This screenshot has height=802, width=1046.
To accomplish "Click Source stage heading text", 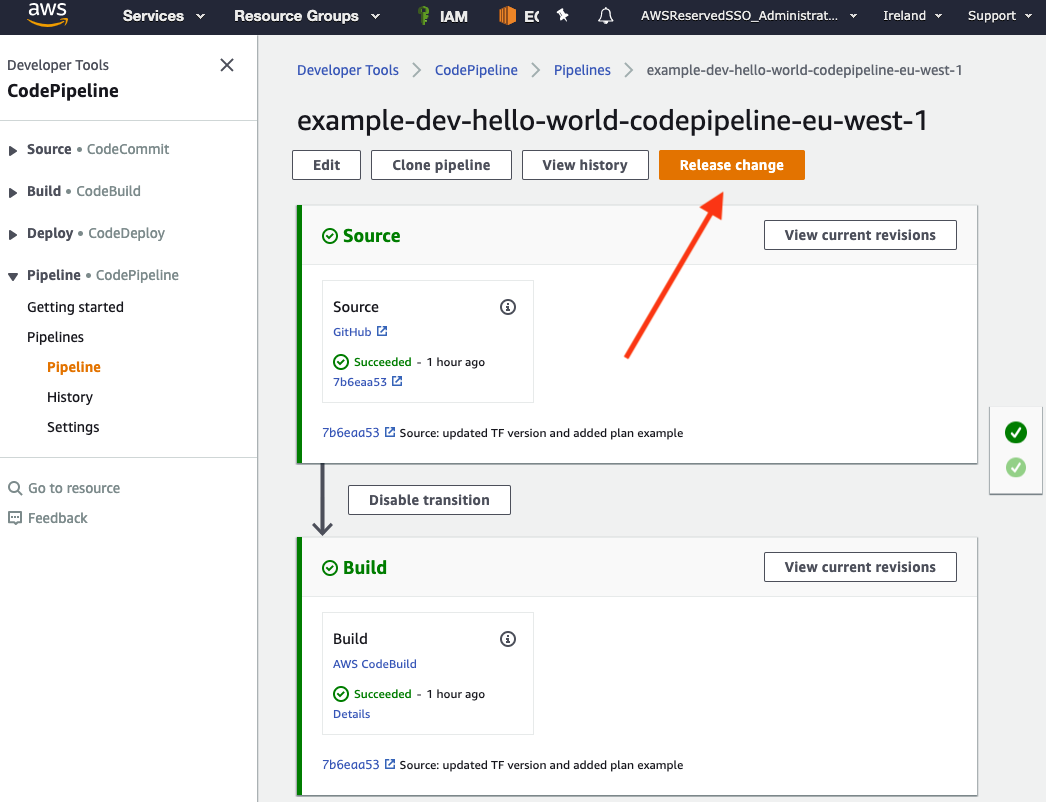I will click(372, 236).
